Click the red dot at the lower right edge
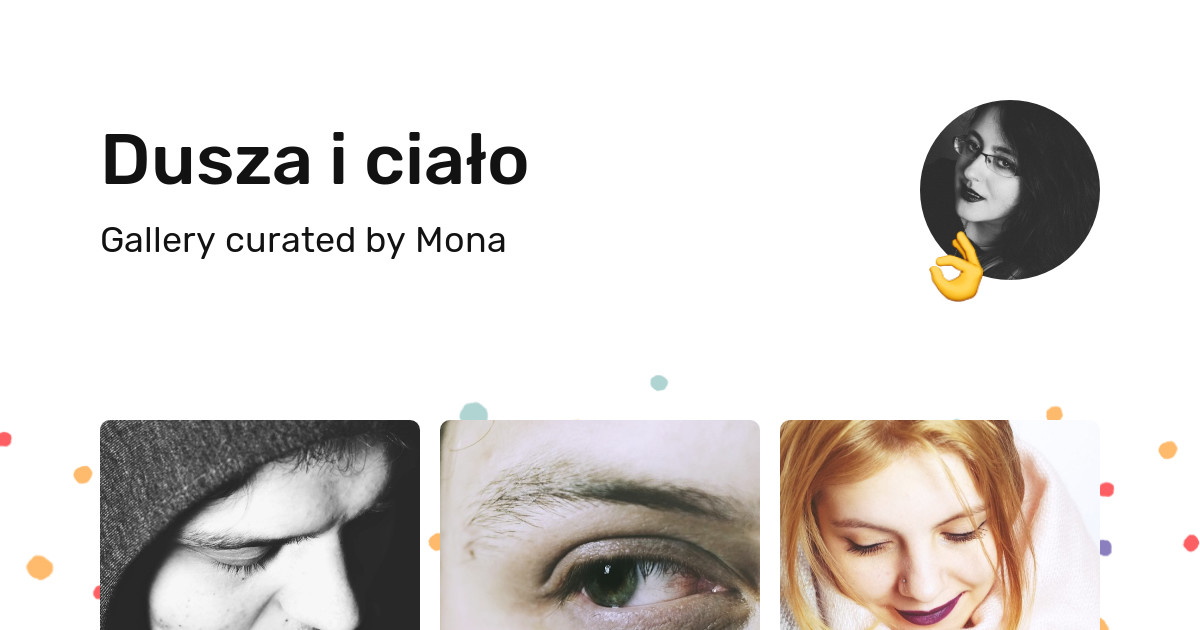Viewport: 1200px width, 630px height. click(x=1190, y=543)
